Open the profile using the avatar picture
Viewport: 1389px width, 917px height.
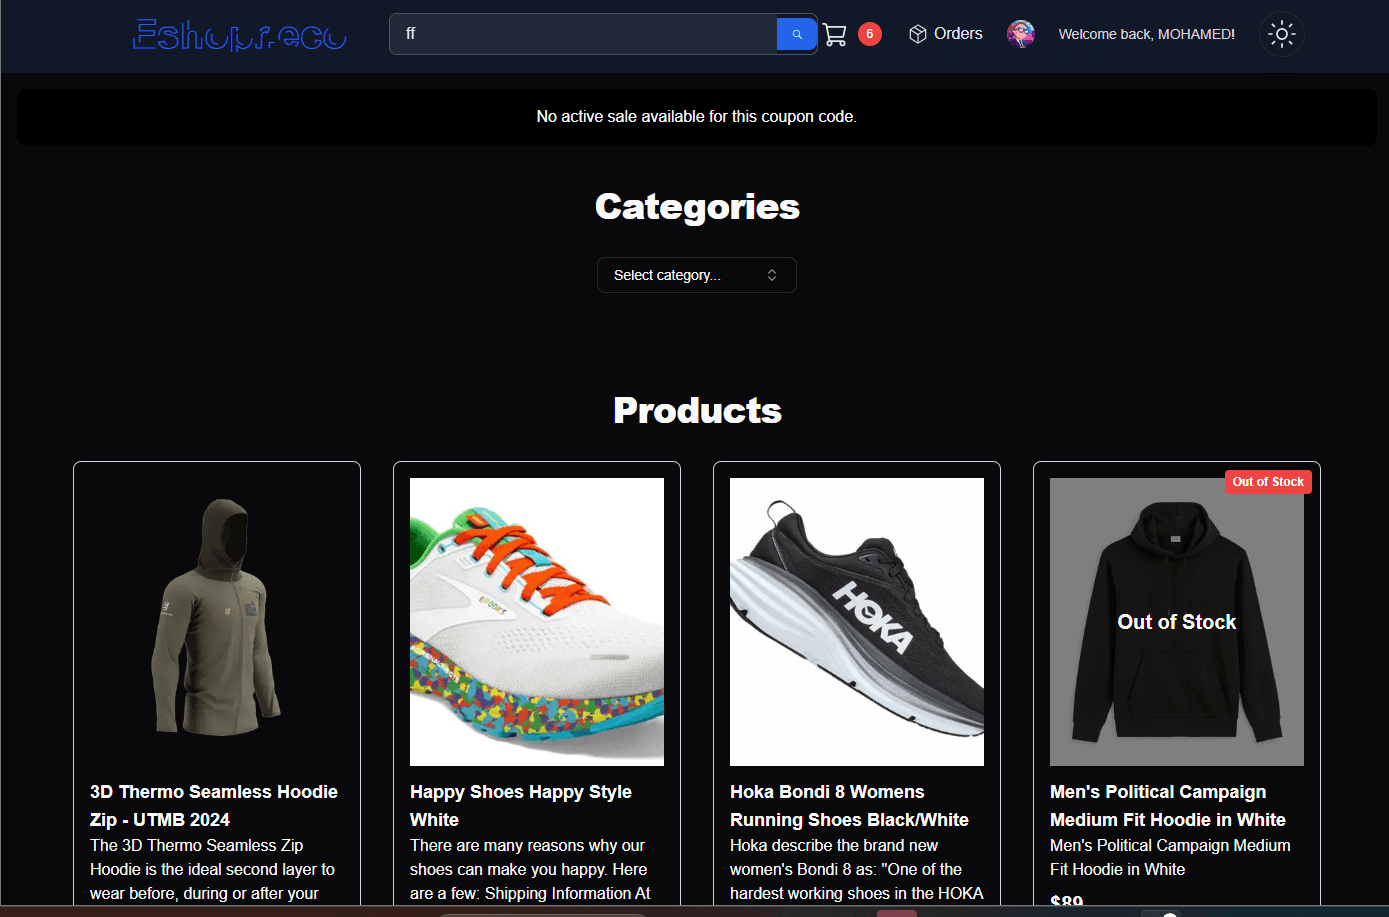pyautogui.click(x=1021, y=33)
